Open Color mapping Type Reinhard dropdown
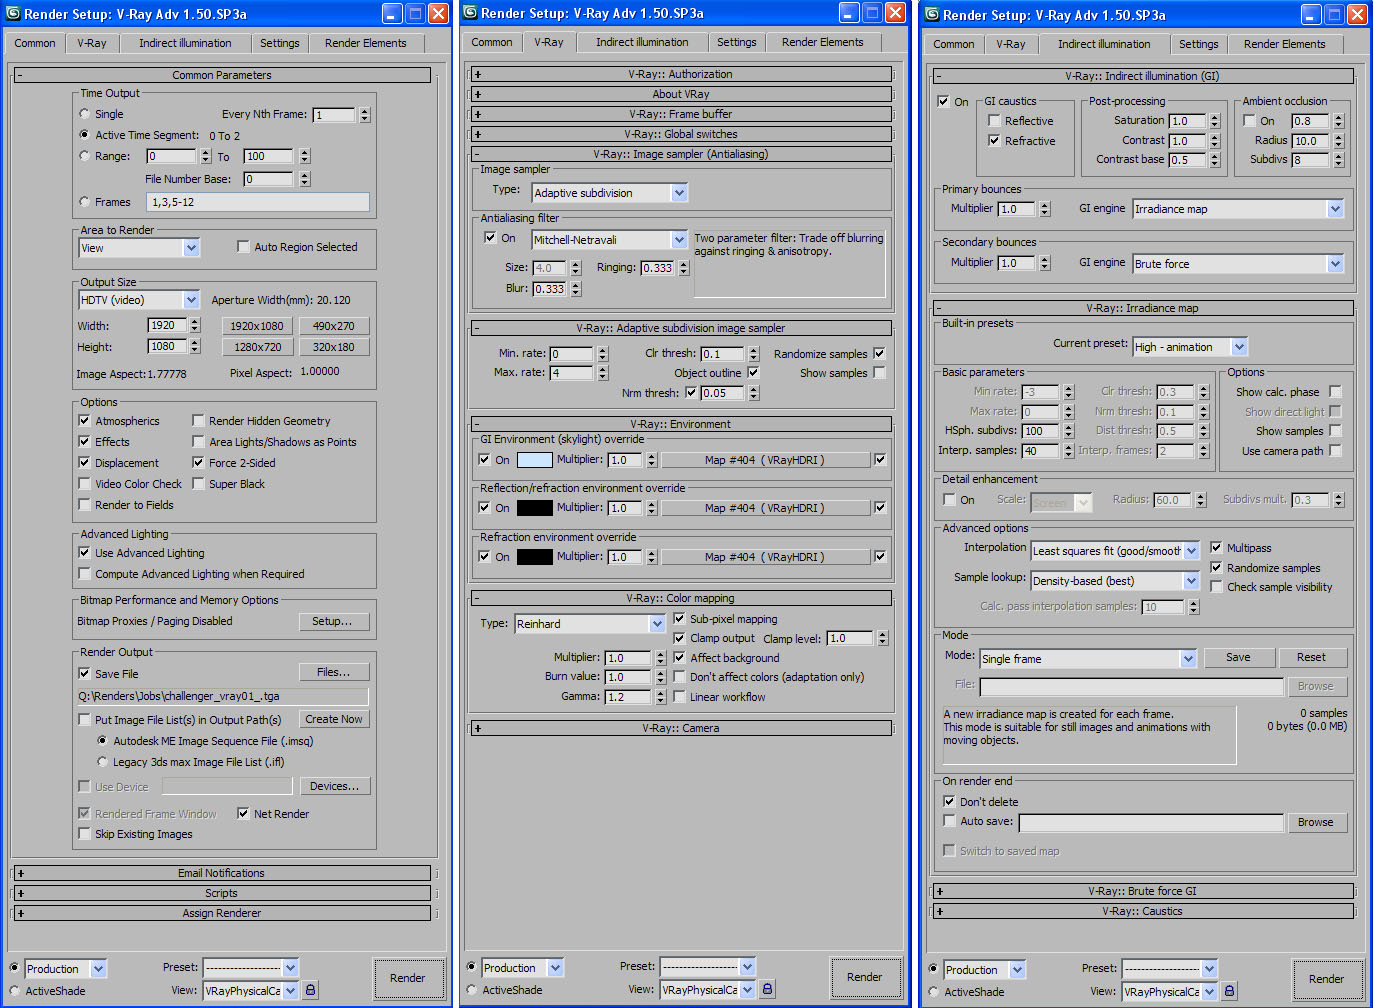This screenshot has height=1008, width=1373. (590, 624)
